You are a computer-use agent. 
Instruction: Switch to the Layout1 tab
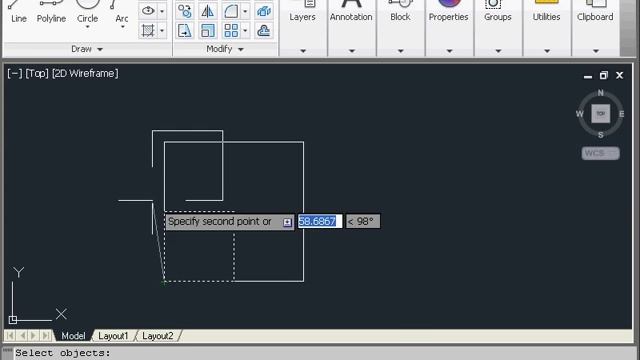(x=113, y=336)
